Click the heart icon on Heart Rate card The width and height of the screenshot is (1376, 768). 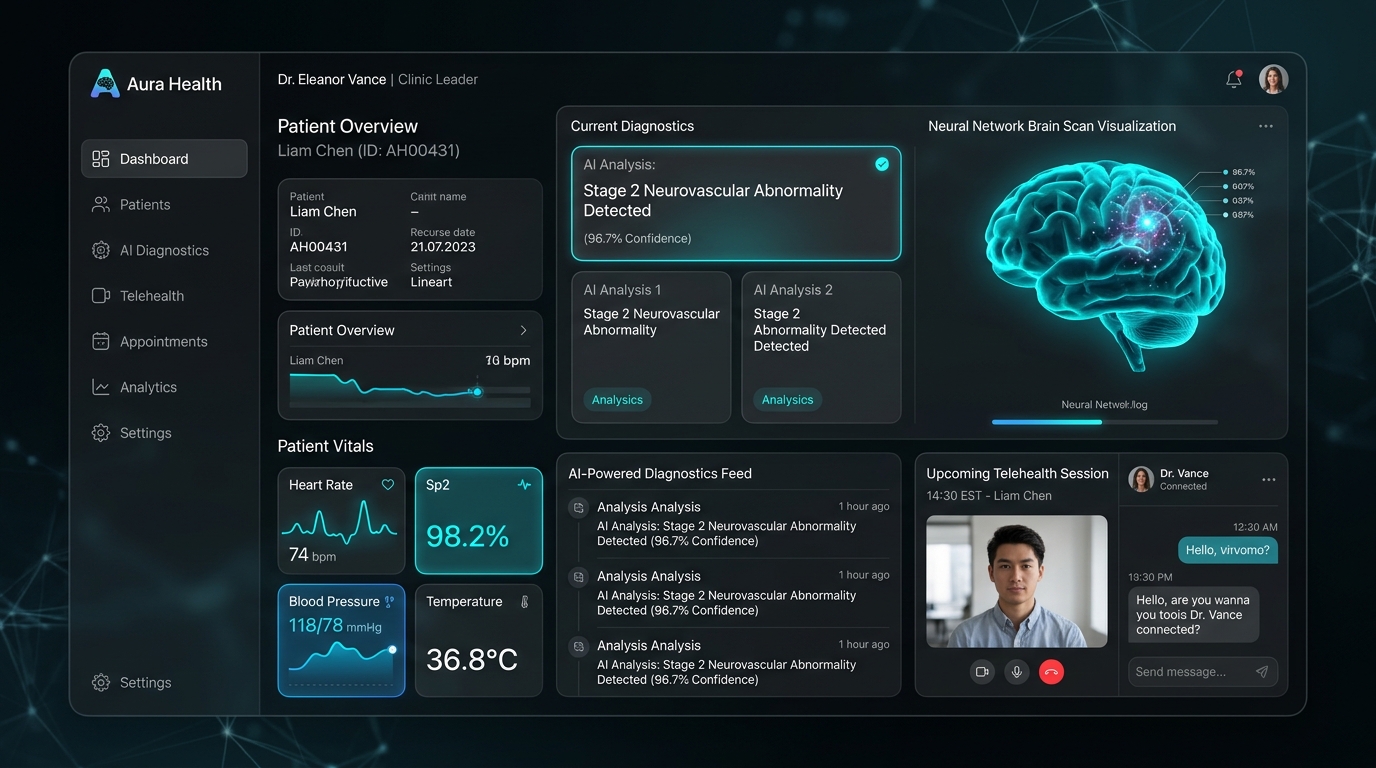[388, 485]
